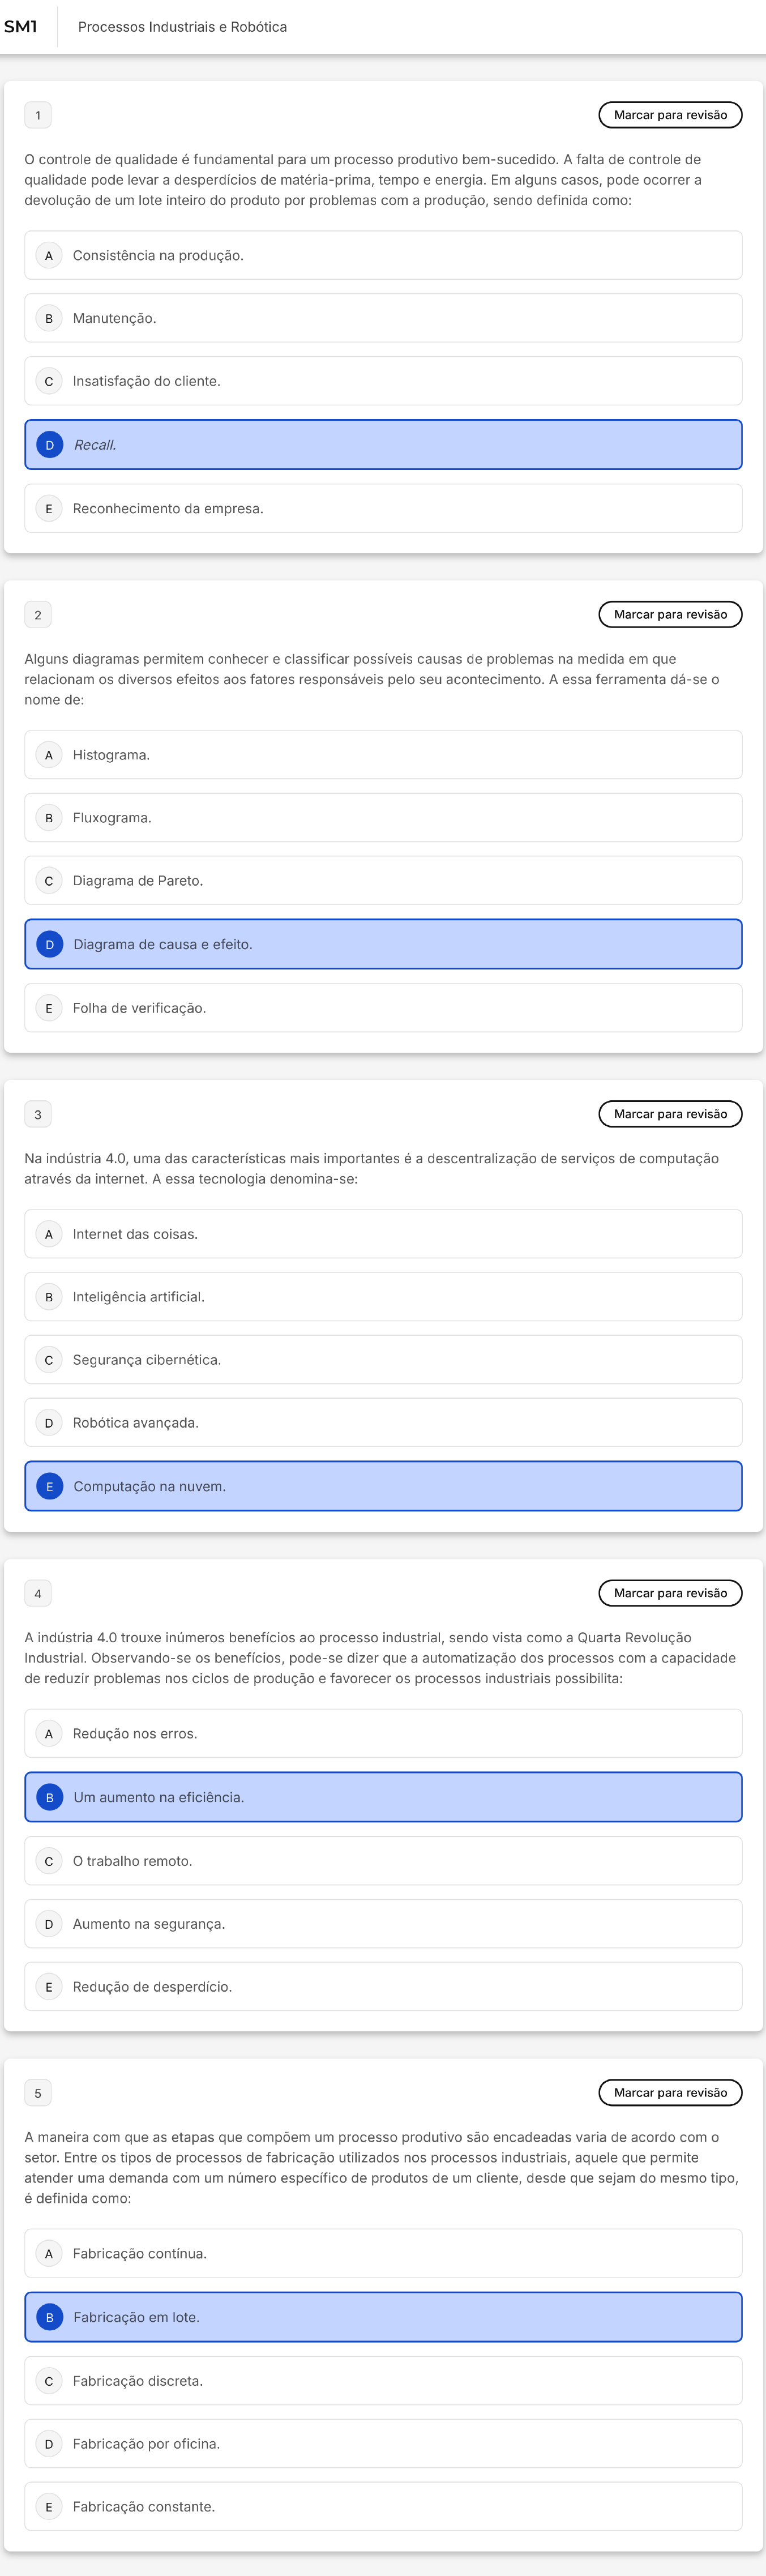The width and height of the screenshot is (766, 2576).
Task: Choose 'Redução de desperdício' answer
Action: [383, 1987]
